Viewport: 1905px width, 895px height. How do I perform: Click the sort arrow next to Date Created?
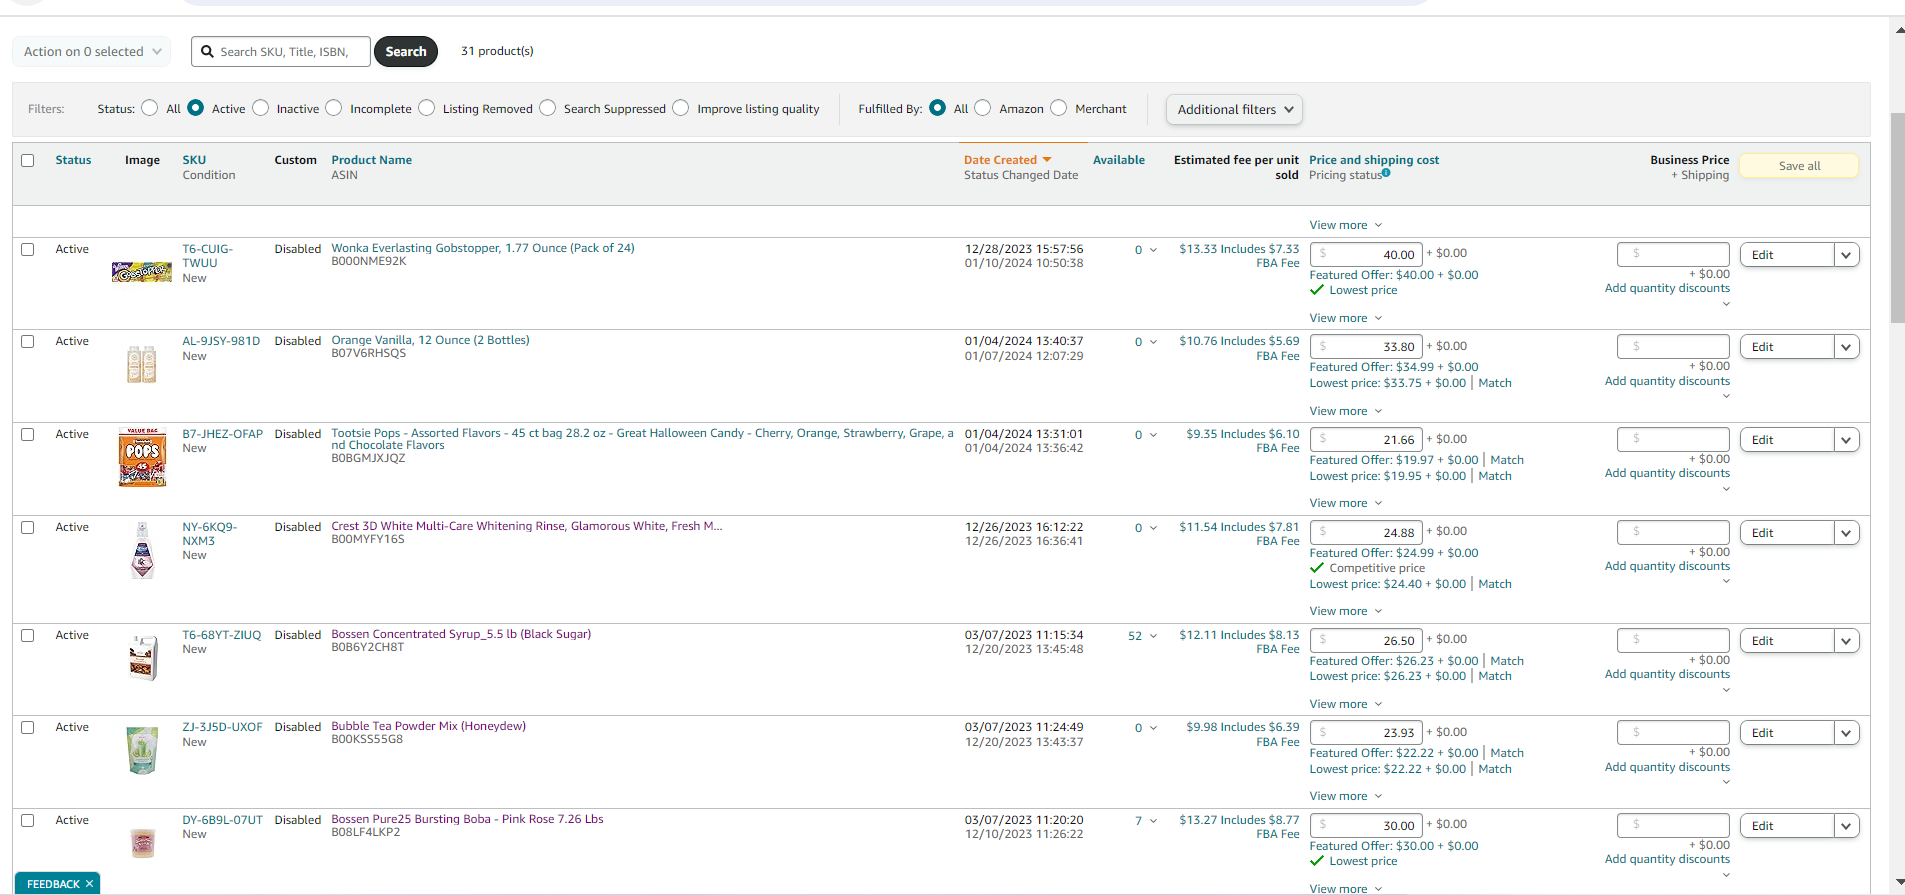(x=1047, y=160)
